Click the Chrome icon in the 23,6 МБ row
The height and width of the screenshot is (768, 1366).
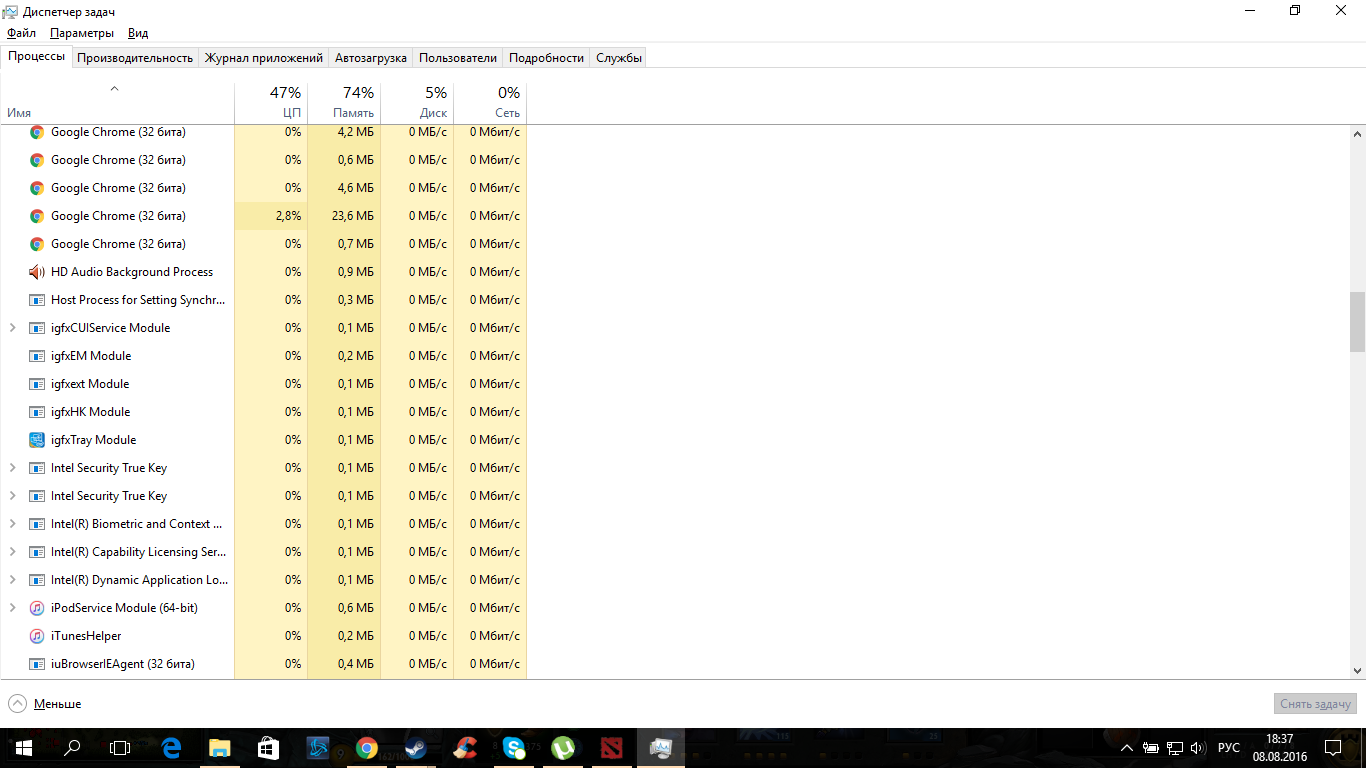click(37, 216)
